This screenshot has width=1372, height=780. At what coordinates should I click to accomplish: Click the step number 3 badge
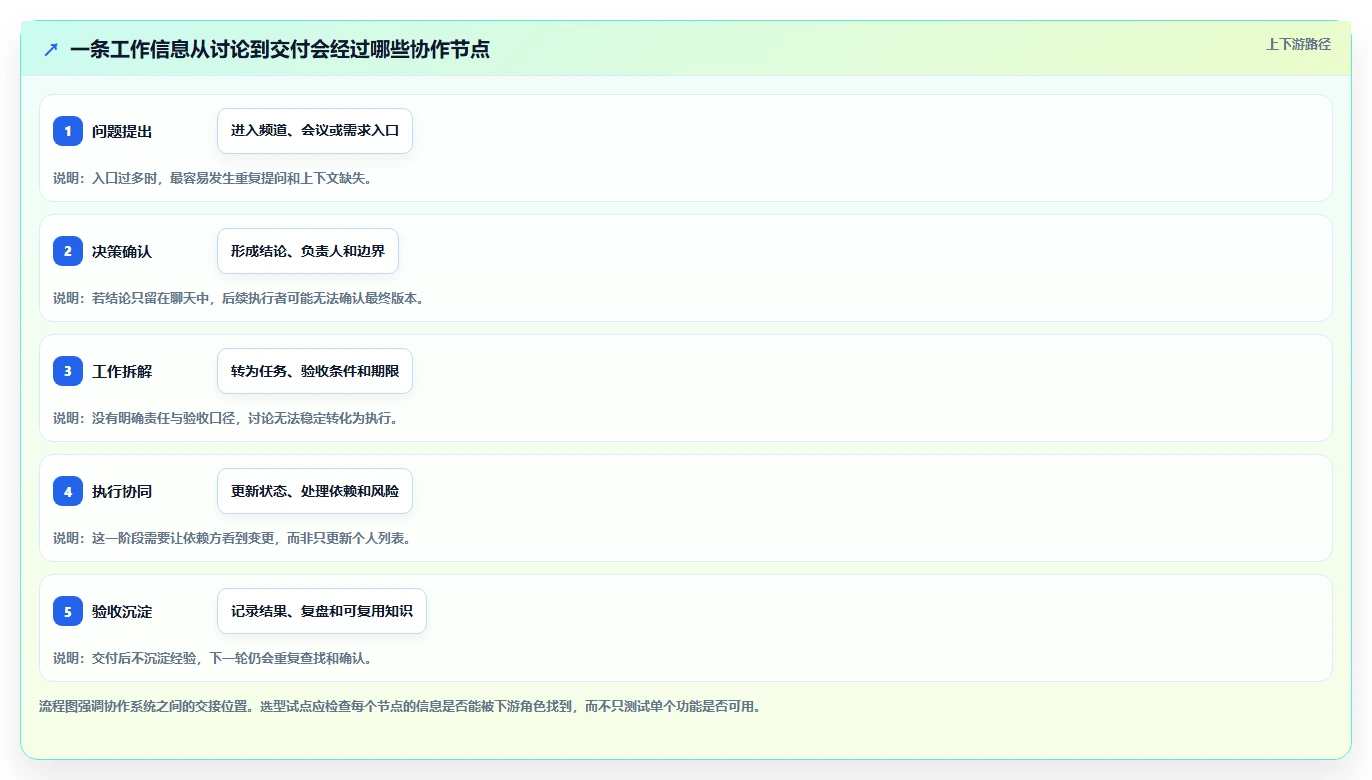point(68,371)
